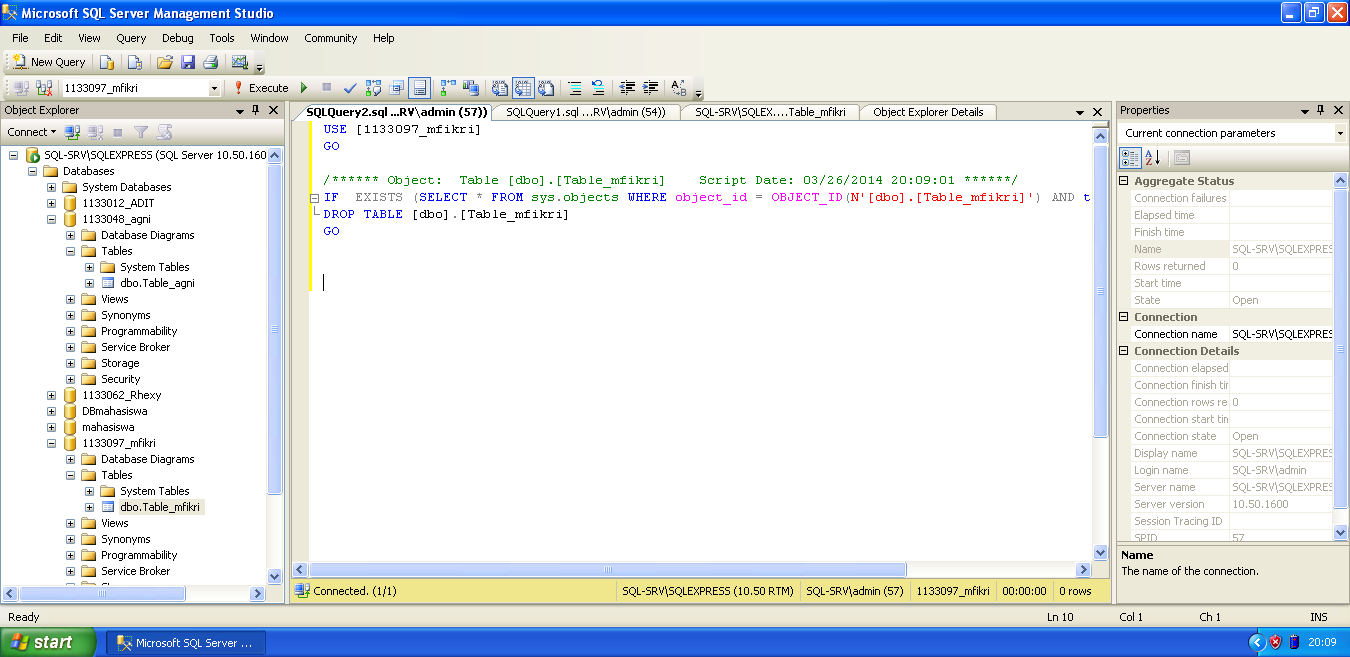
Task: Select the mahasiswa database
Action: [x=108, y=427]
